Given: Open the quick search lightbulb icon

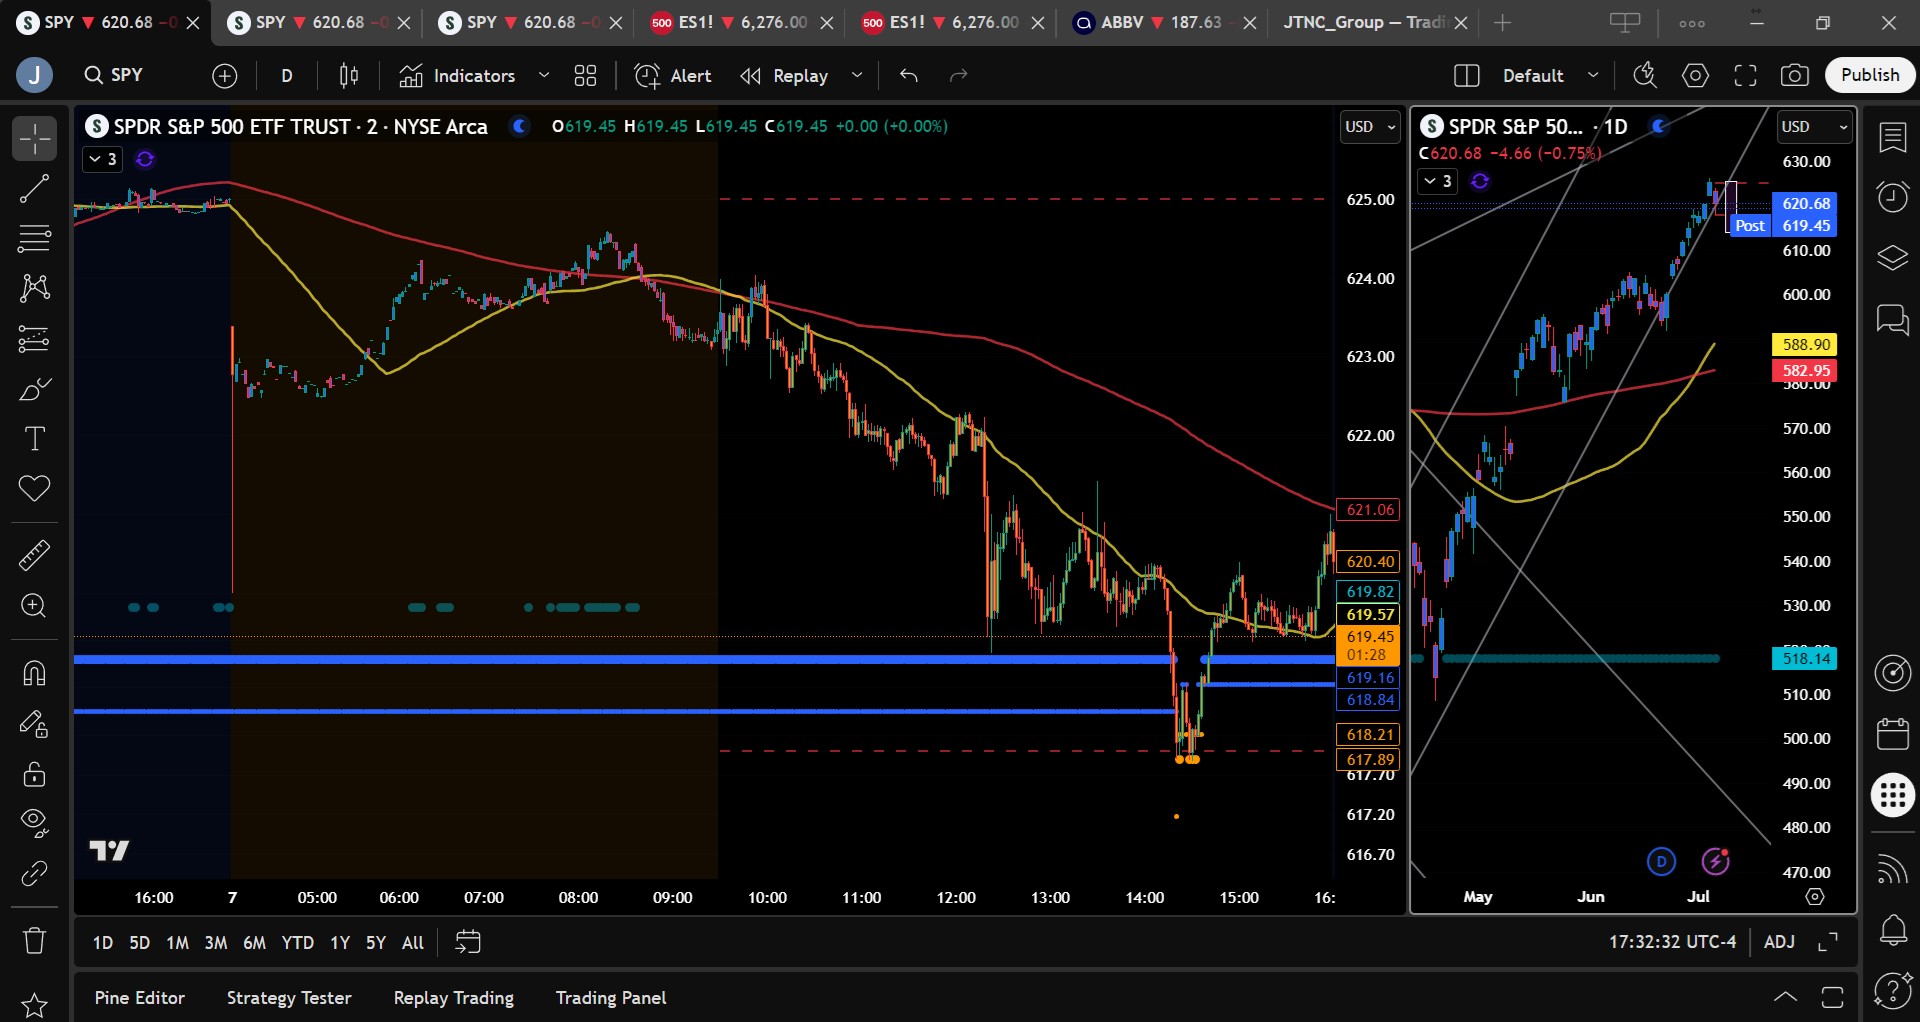Looking at the screenshot, I should pos(1645,75).
